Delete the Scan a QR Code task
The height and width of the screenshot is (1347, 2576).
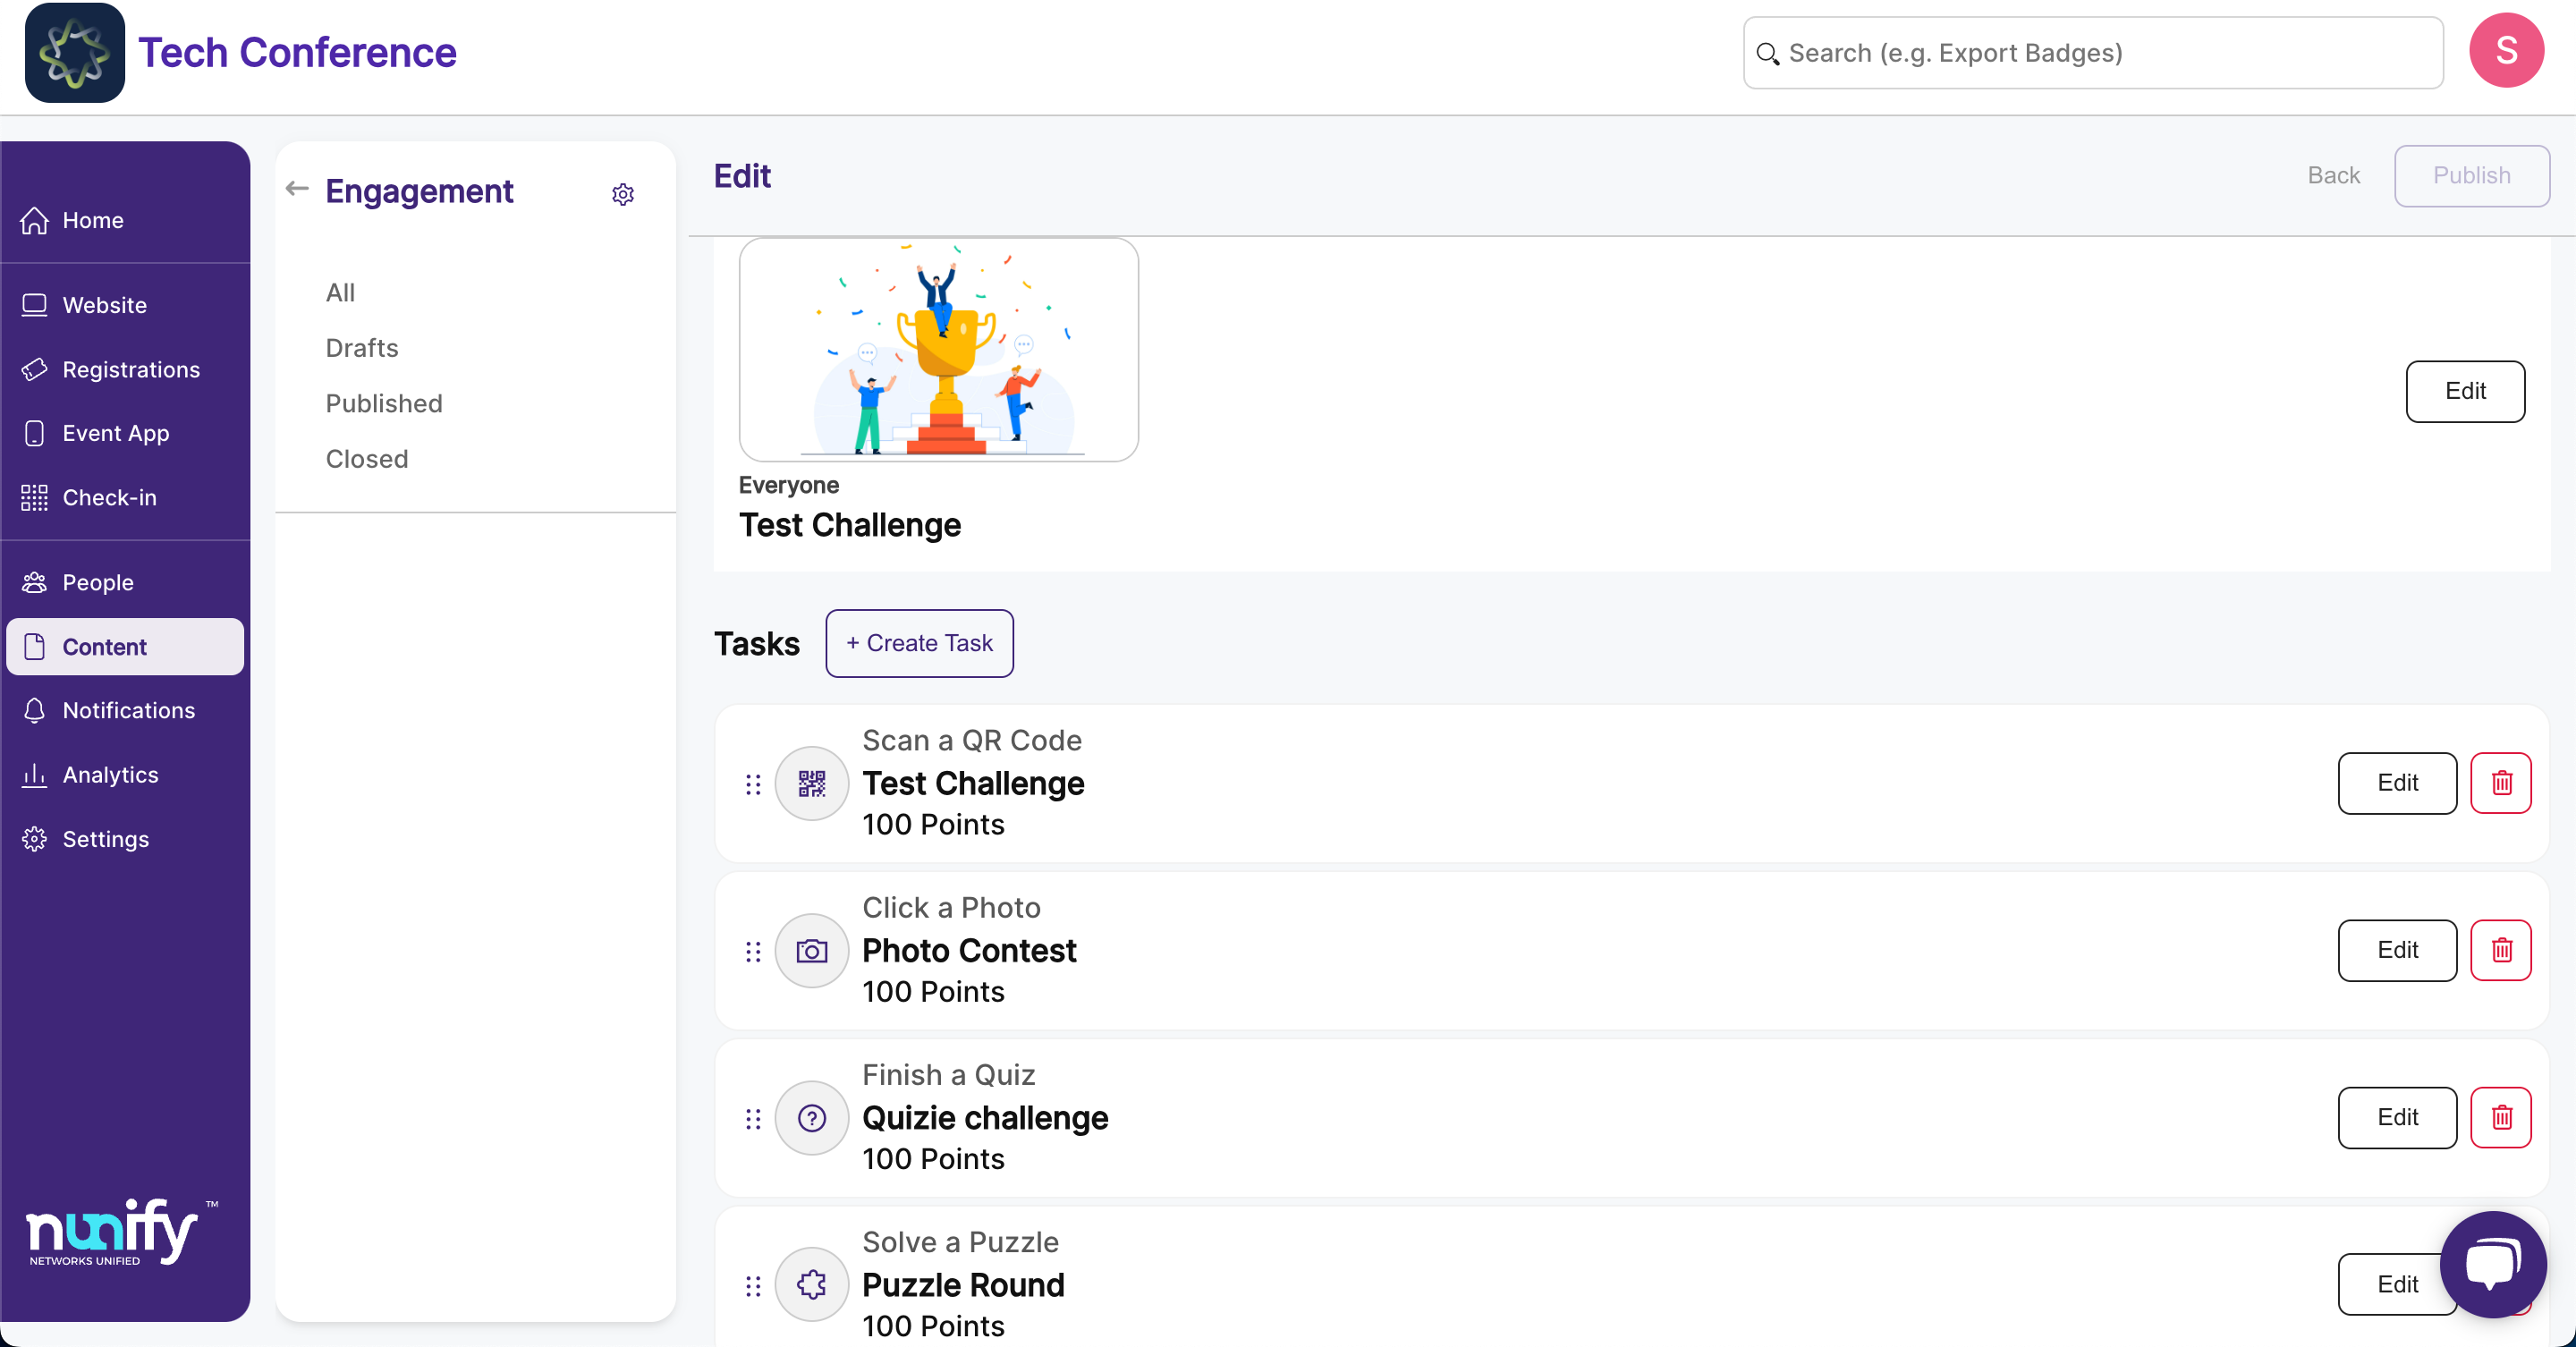pyautogui.click(x=2501, y=783)
